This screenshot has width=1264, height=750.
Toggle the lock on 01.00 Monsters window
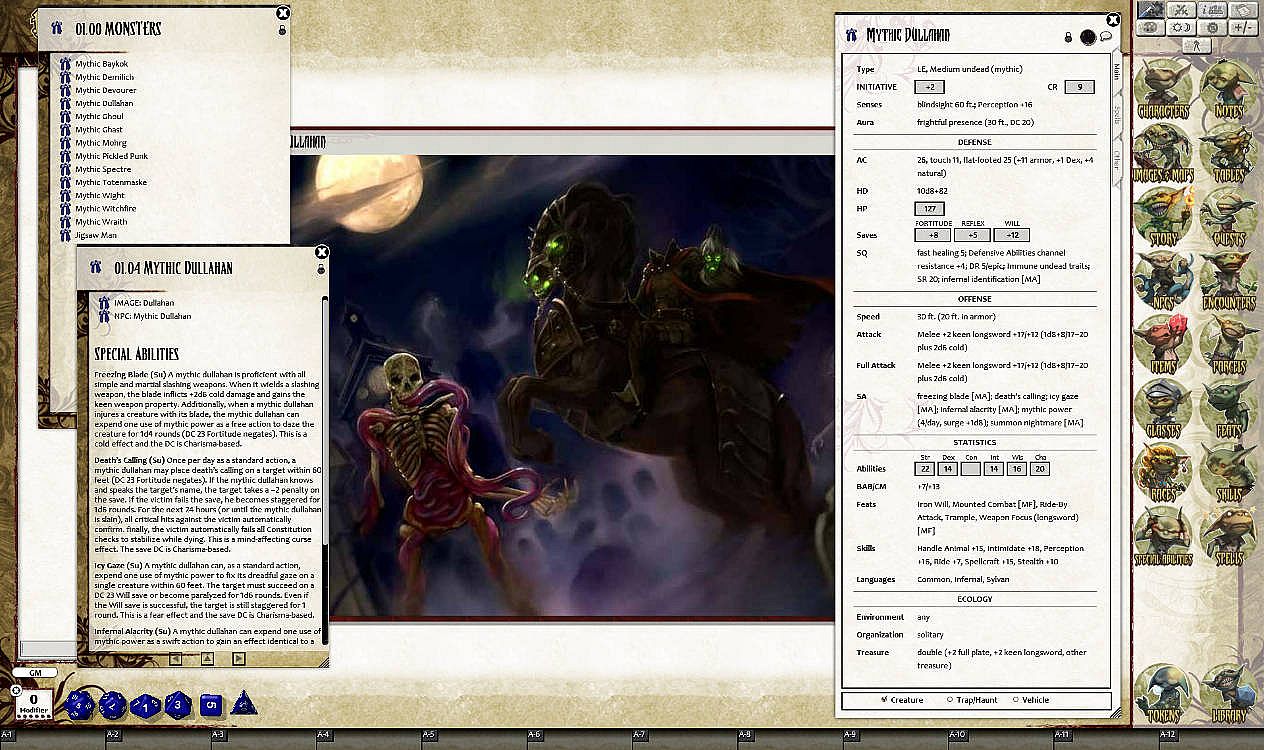coord(283,31)
